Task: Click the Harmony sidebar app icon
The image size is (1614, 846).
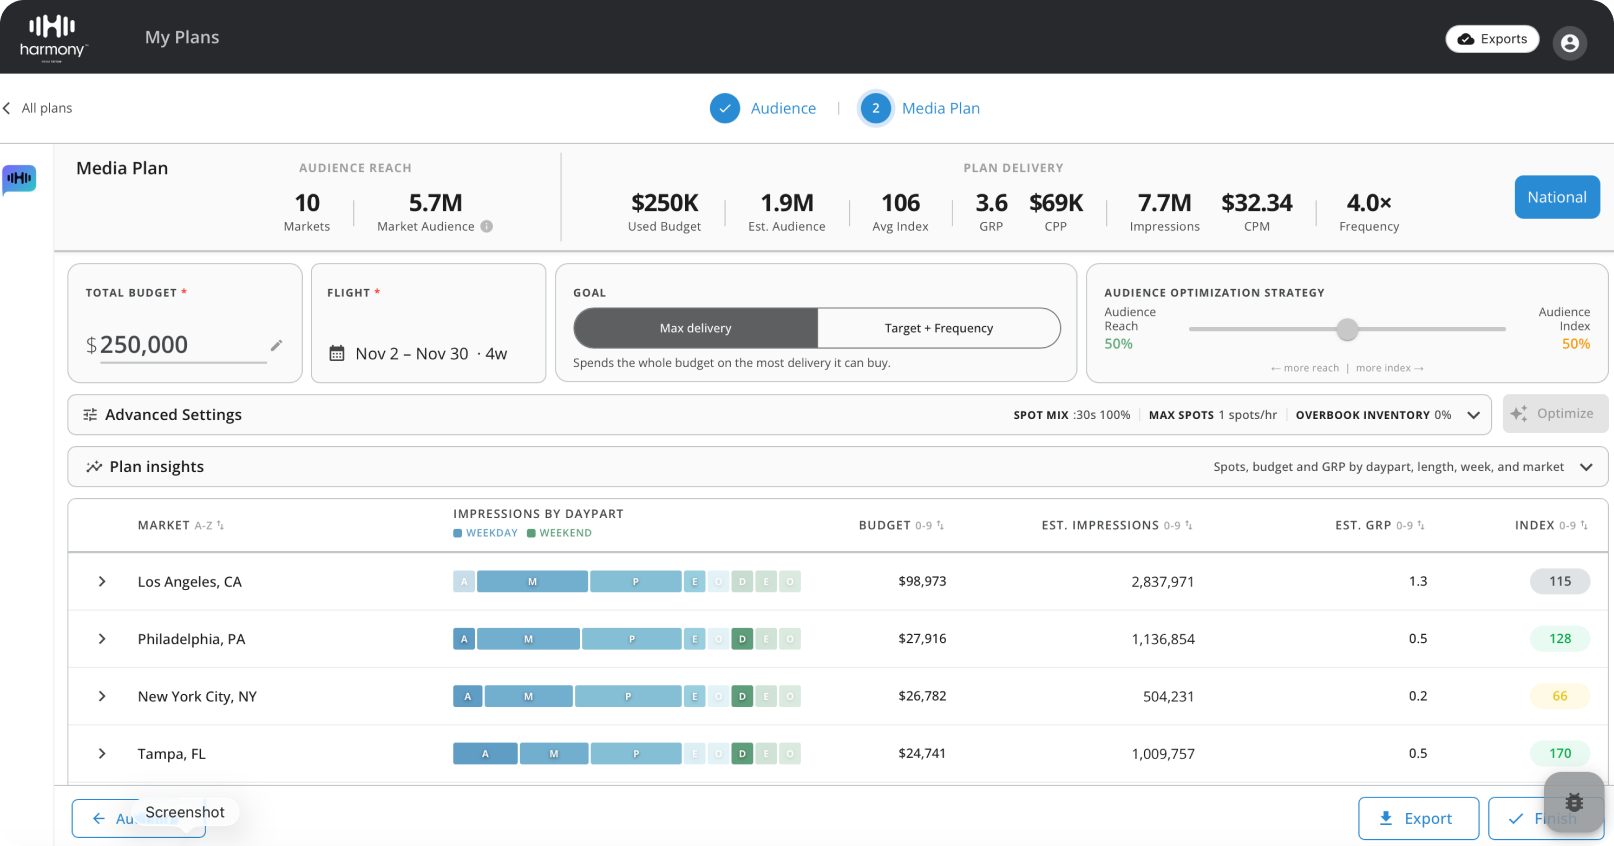Action: click(19, 179)
